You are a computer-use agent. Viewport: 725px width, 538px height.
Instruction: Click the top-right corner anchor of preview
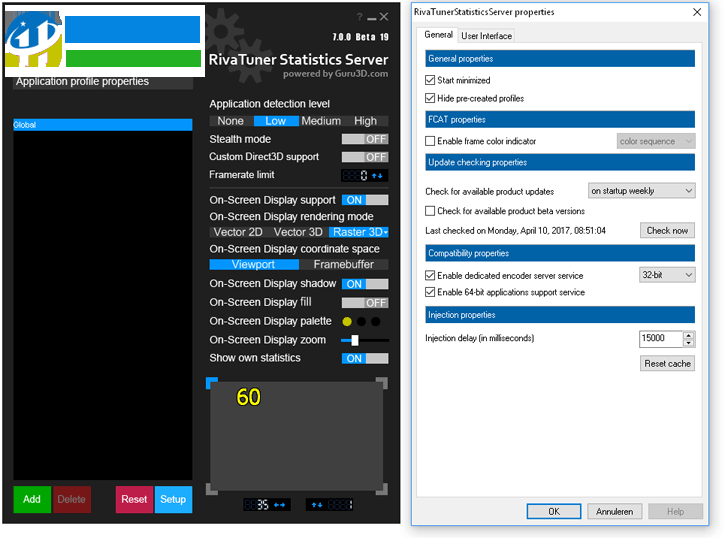pyautogui.click(x=382, y=383)
